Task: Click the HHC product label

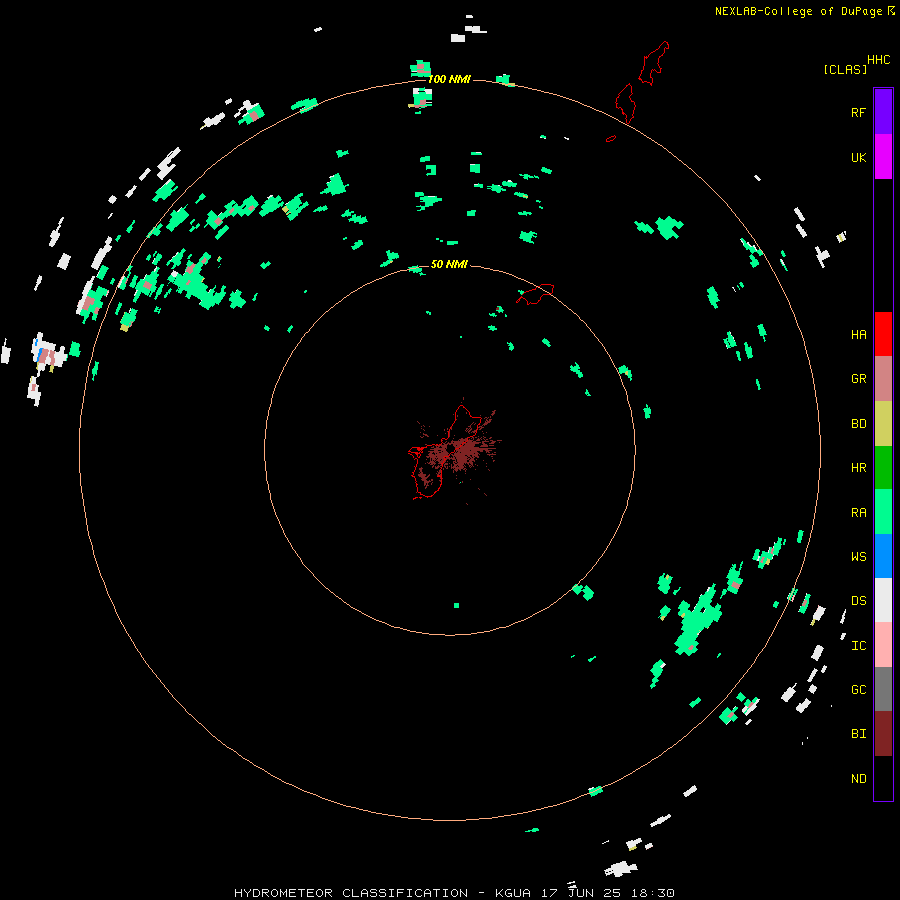Action: point(878,60)
